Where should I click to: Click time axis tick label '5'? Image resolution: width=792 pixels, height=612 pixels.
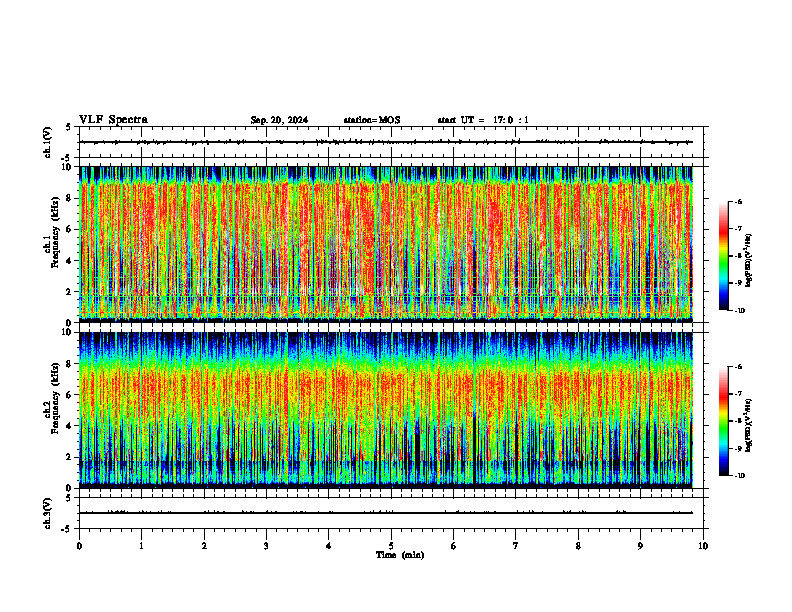coord(391,546)
